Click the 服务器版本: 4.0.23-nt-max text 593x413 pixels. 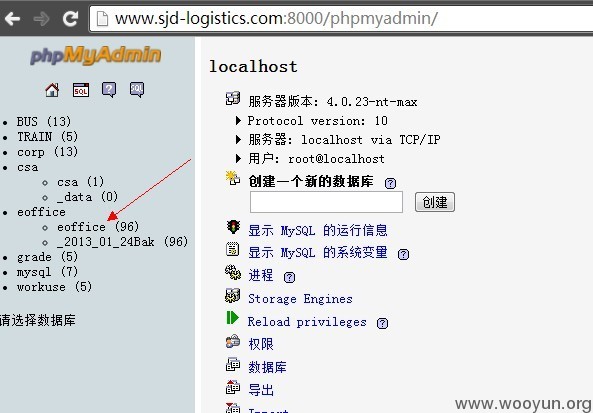(333, 102)
